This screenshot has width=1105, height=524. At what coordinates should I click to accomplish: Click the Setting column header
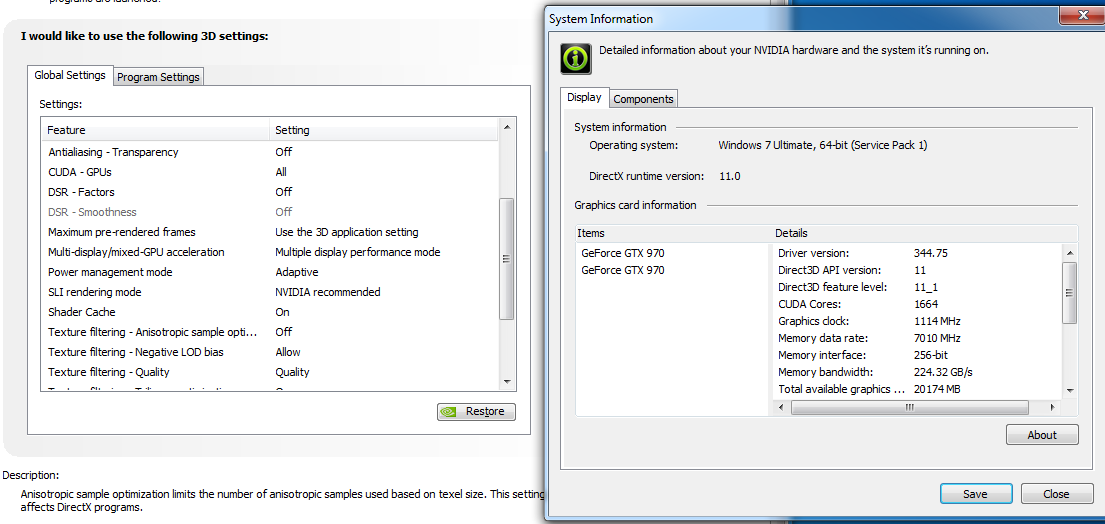pyautogui.click(x=383, y=130)
